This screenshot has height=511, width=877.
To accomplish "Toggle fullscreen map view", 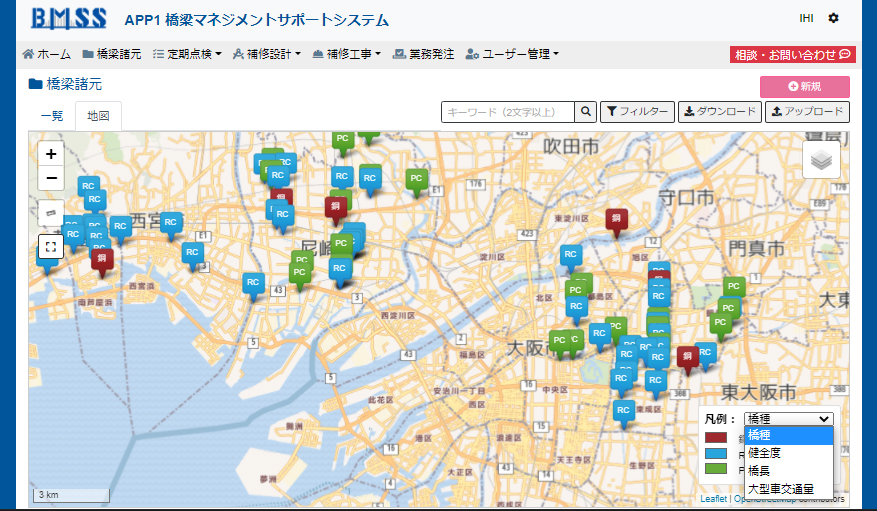I will (52, 245).
